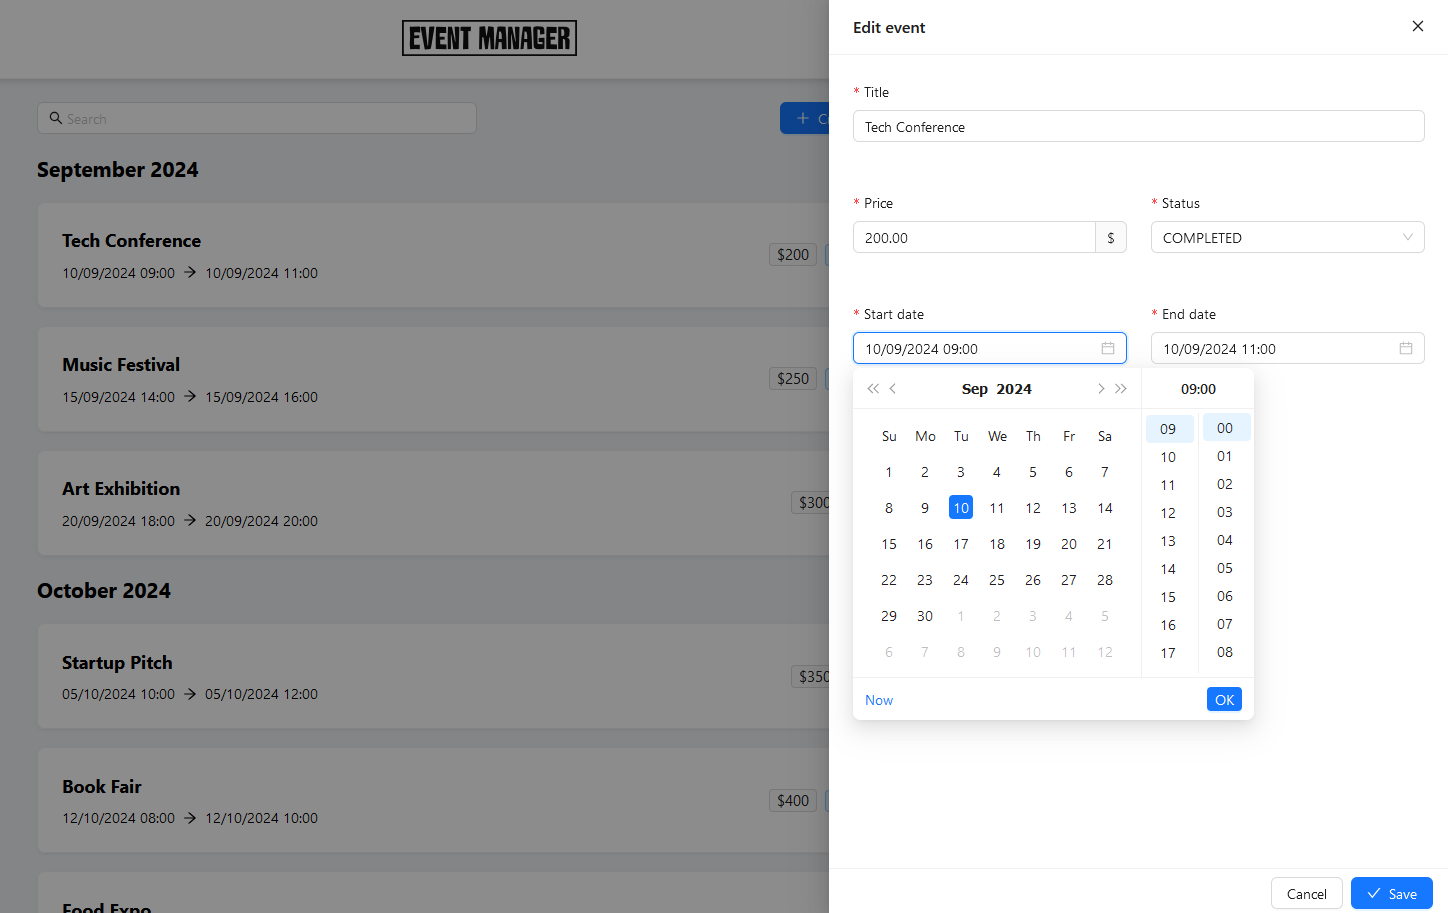Go to previous month in date picker
The width and height of the screenshot is (1448, 913).
click(x=893, y=389)
